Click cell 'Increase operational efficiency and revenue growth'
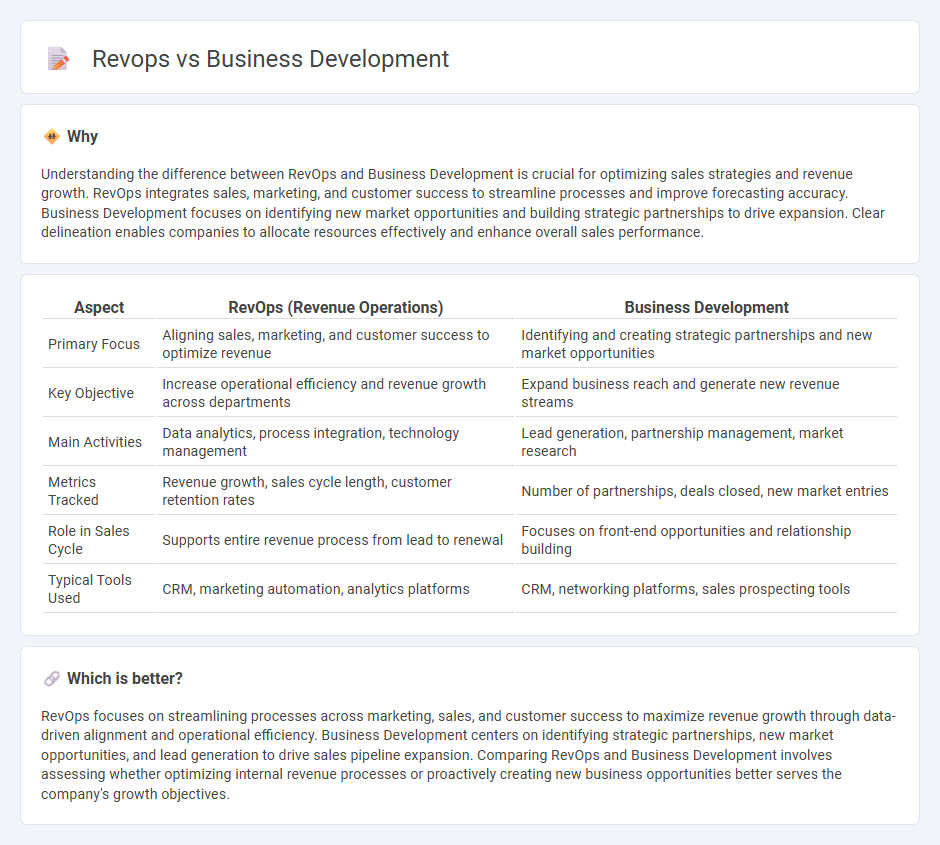 pos(336,393)
